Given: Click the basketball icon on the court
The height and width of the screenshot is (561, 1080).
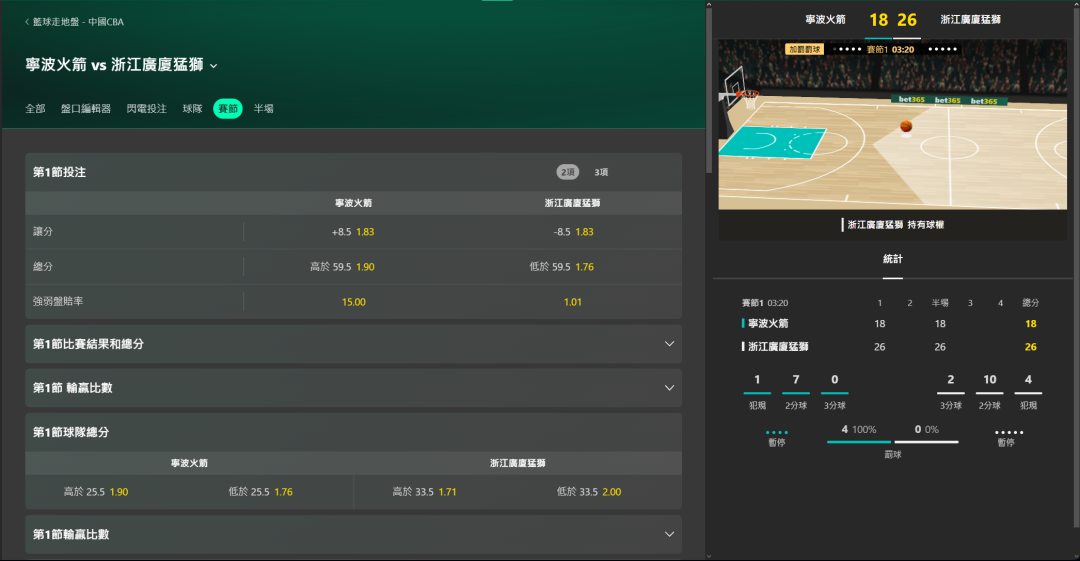Looking at the screenshot, I should 906,126.
